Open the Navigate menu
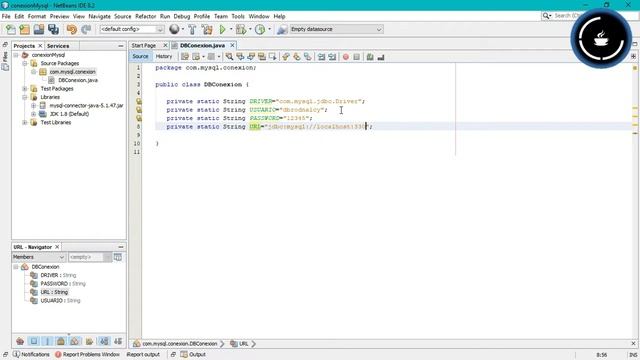 (x=99, y=16)
